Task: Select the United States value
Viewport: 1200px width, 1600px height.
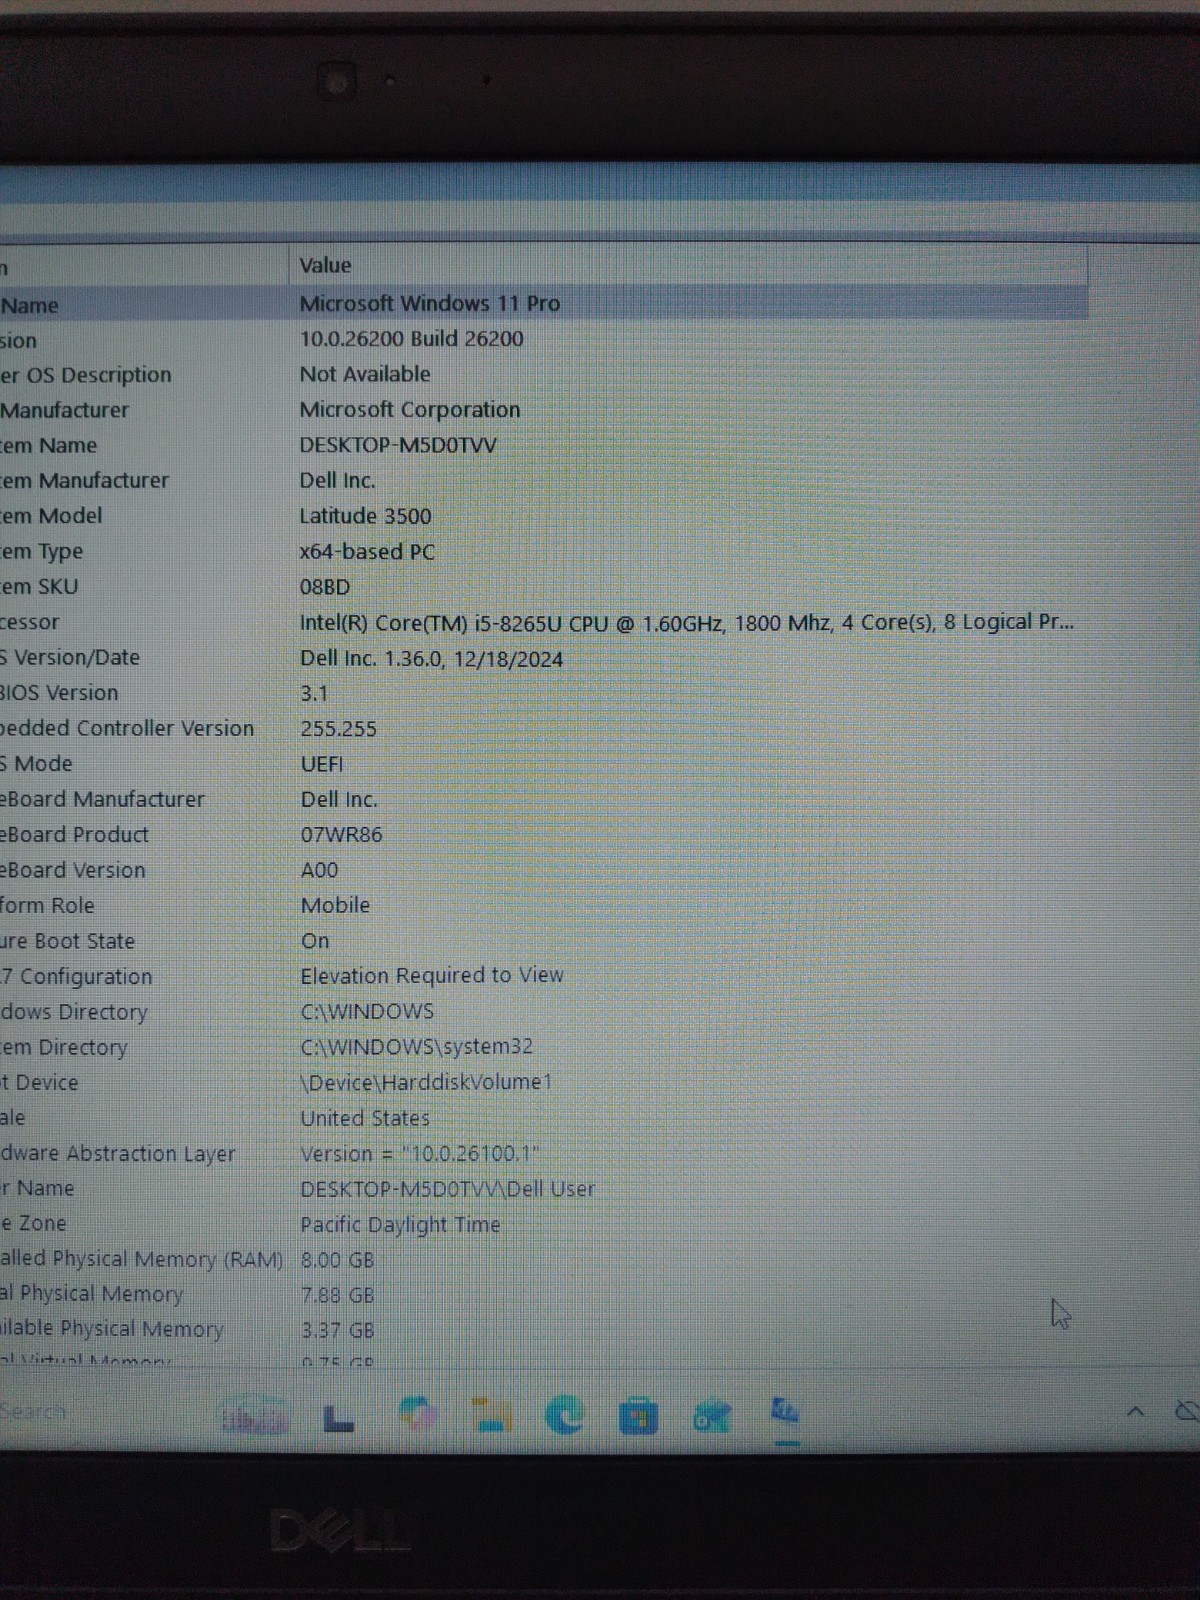Action: pos(365,1118)
